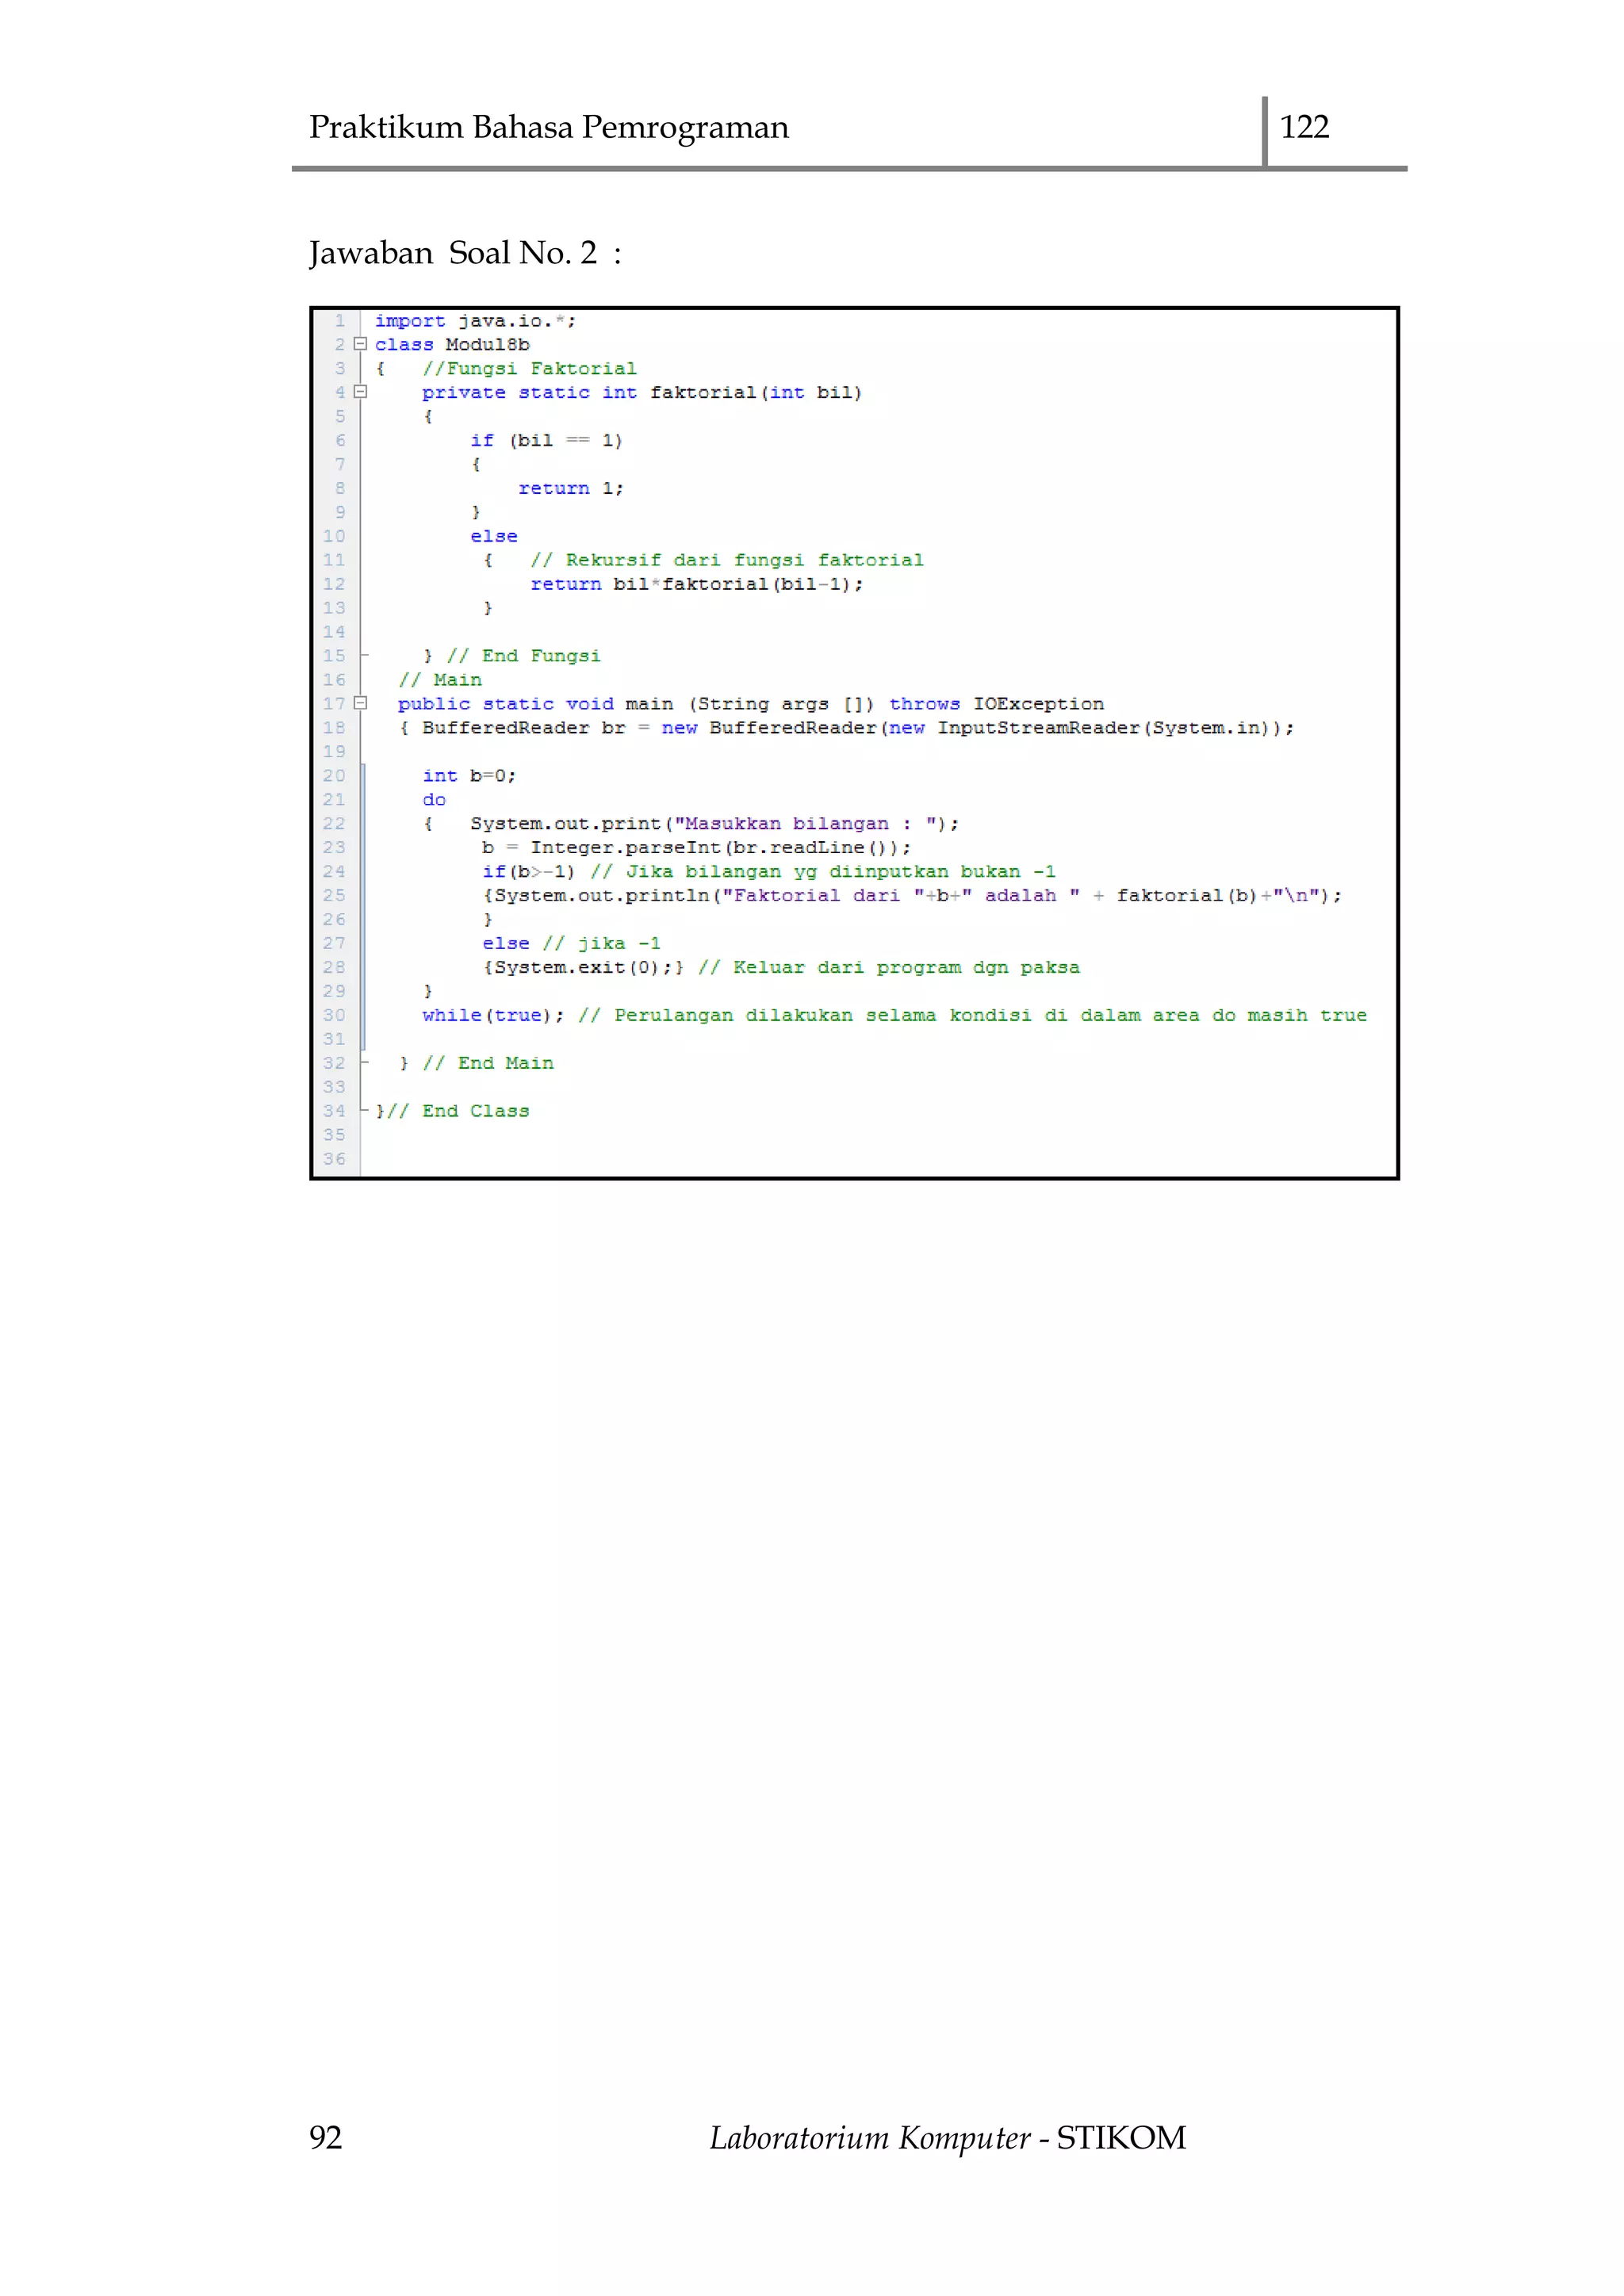Image resolution: width=1624 pixels, height=2296 pixels.
Task: Collapse the class Modul8b fold marker
Action: pyautogui.click(x=361, y=344)
